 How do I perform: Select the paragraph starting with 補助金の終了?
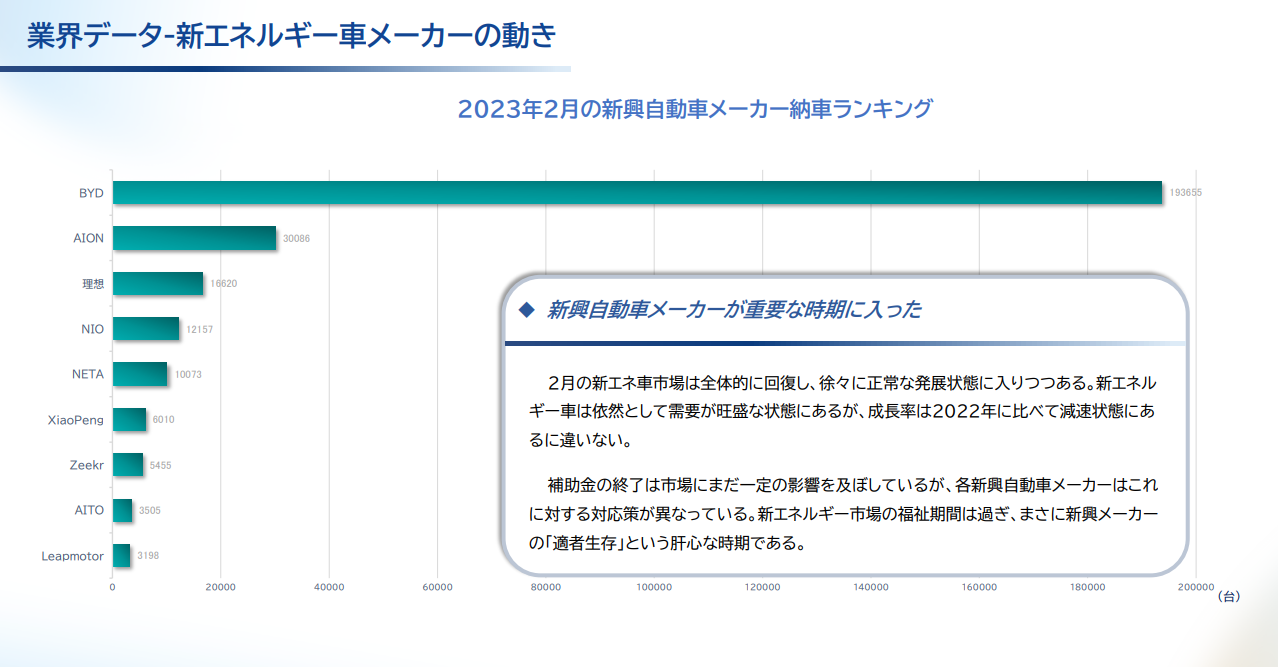coord(843,514)
